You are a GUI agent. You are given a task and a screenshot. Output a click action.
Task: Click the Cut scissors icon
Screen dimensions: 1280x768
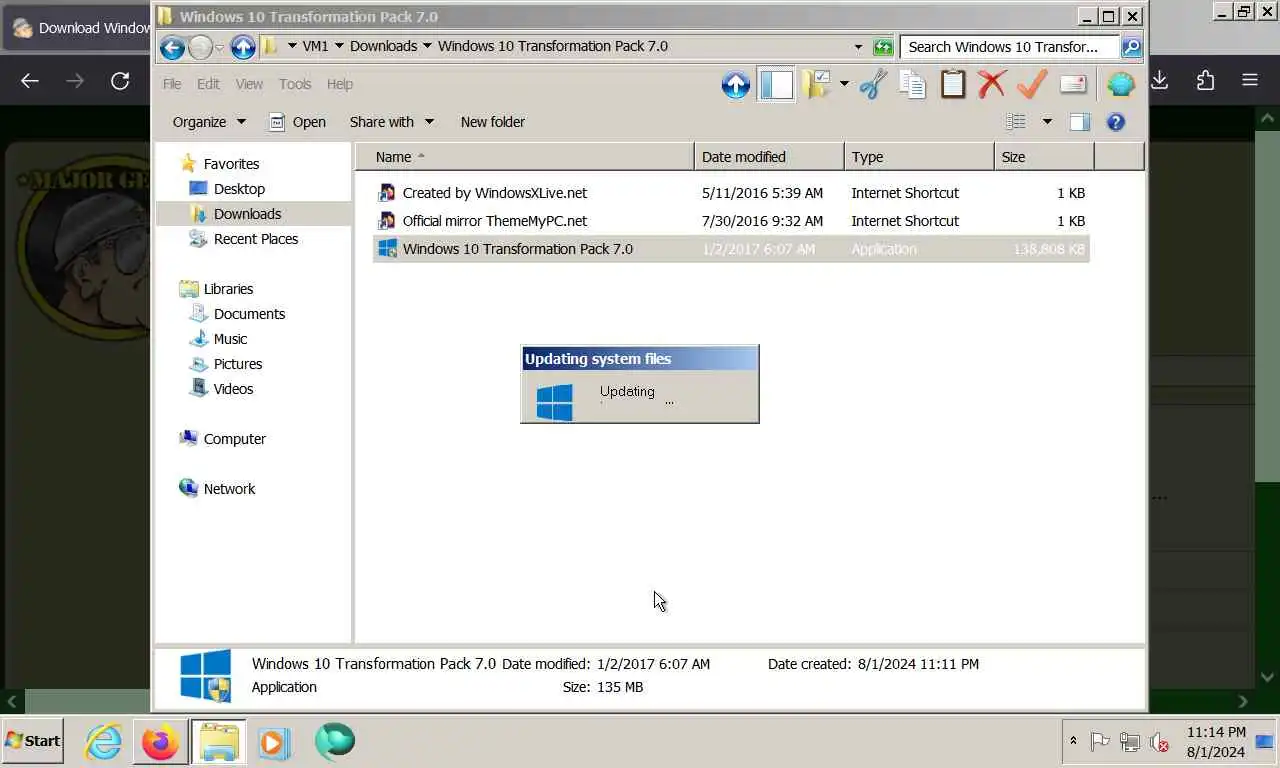[873, 85]
